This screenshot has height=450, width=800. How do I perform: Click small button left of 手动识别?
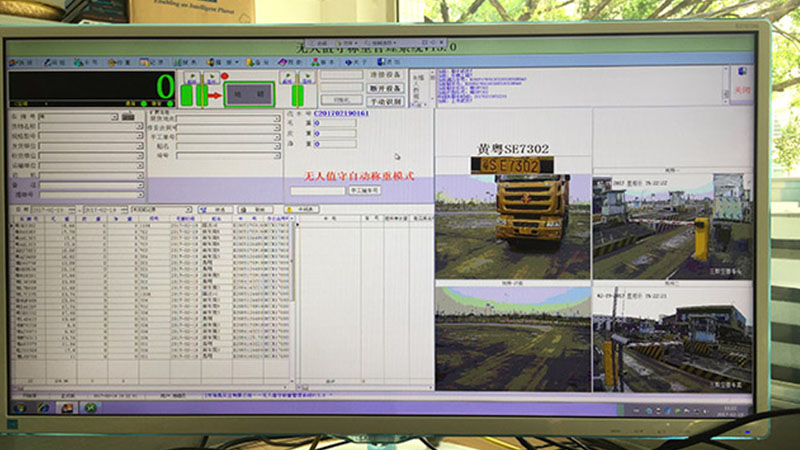[341, 101]
